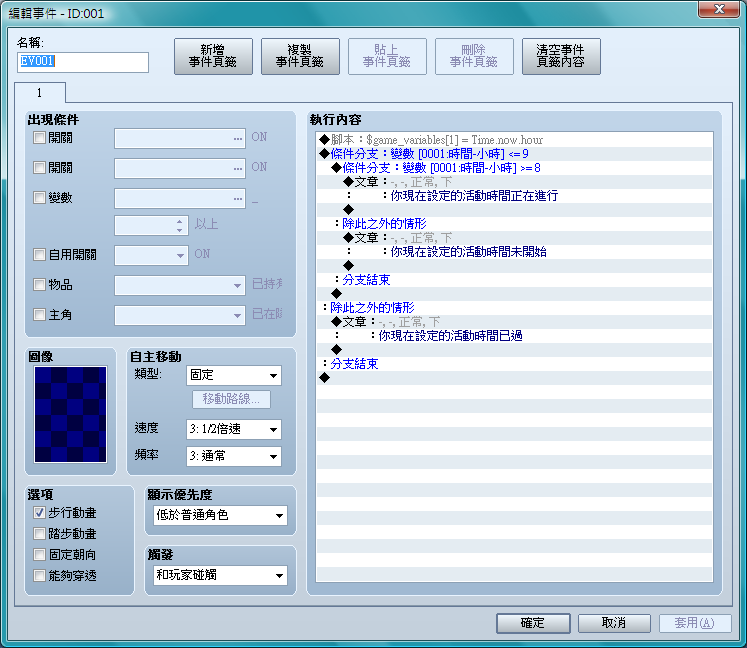This screenshot has height=648, width=747.
Task: Click the 複製事件頁籤 button
Action: [x=300, y=56]
